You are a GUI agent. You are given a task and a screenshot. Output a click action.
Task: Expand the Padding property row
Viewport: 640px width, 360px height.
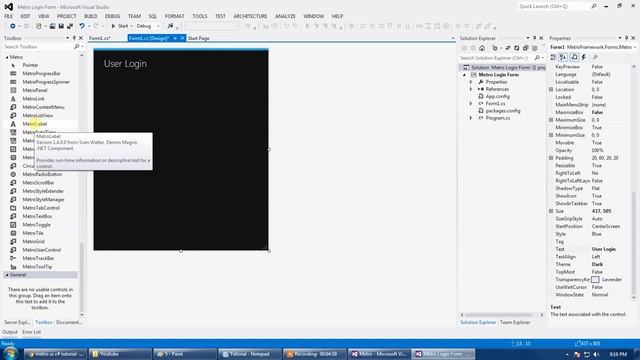tap(551, 158)
